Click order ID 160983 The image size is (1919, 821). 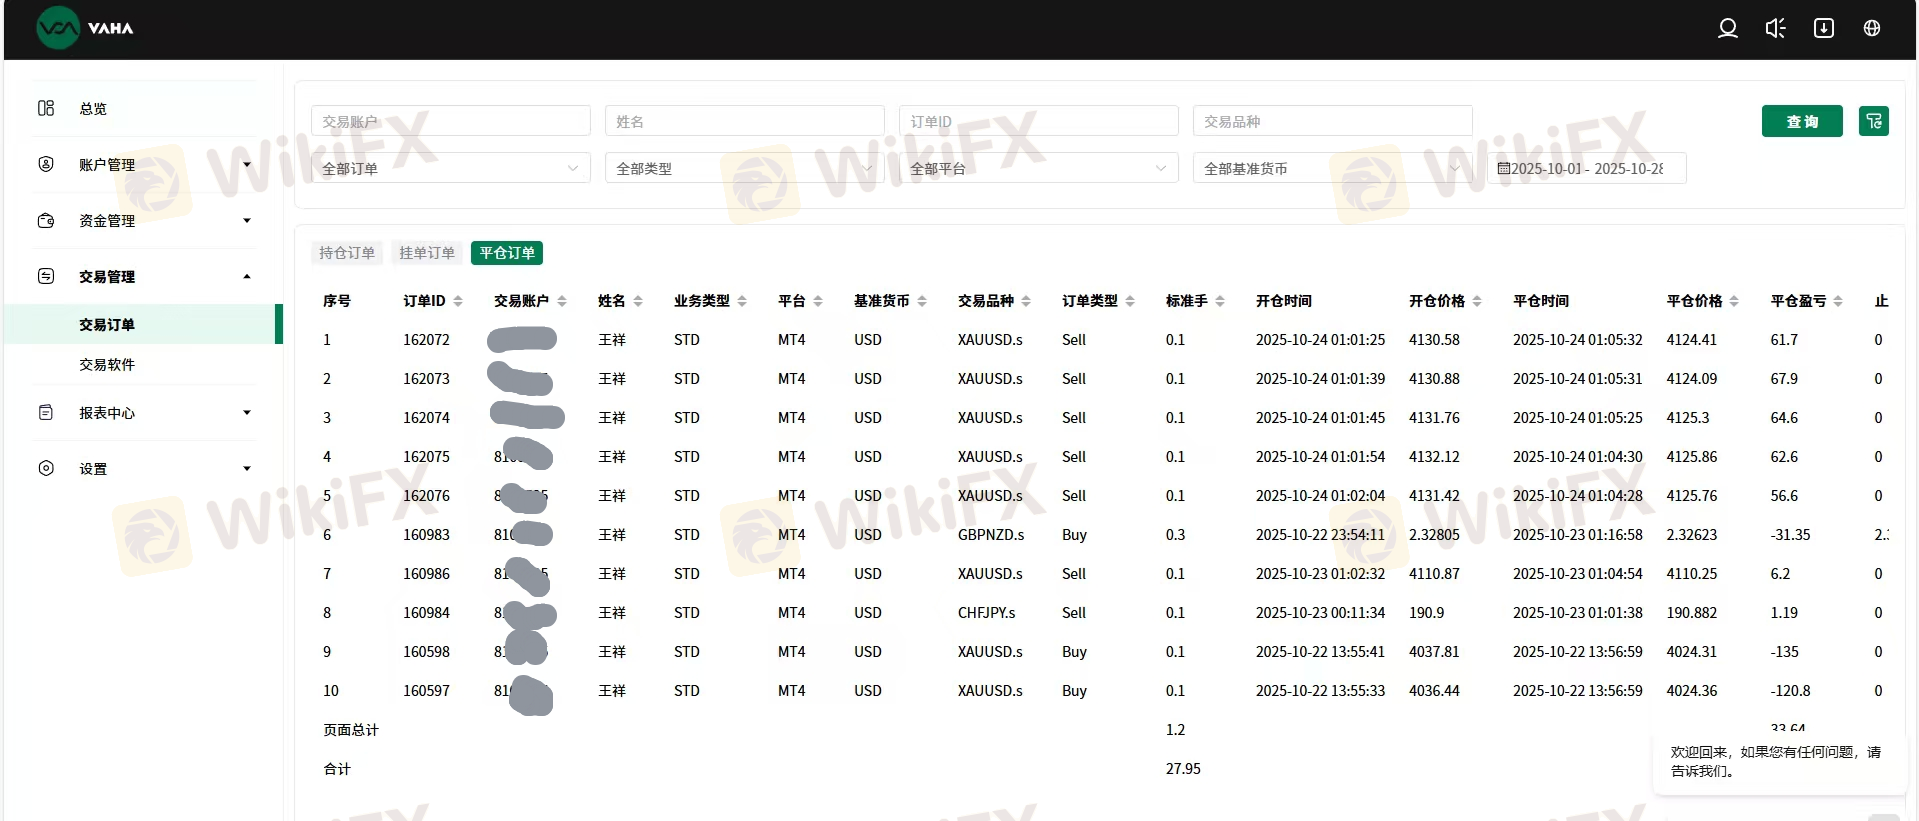(x=426, y=535)
